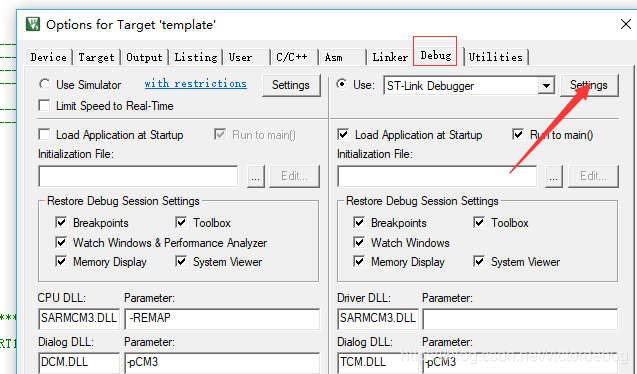The width and height of the screenshot is (637, 374).
Task: Click simulator -pCM3 parameter field
Action: point(222,363)
